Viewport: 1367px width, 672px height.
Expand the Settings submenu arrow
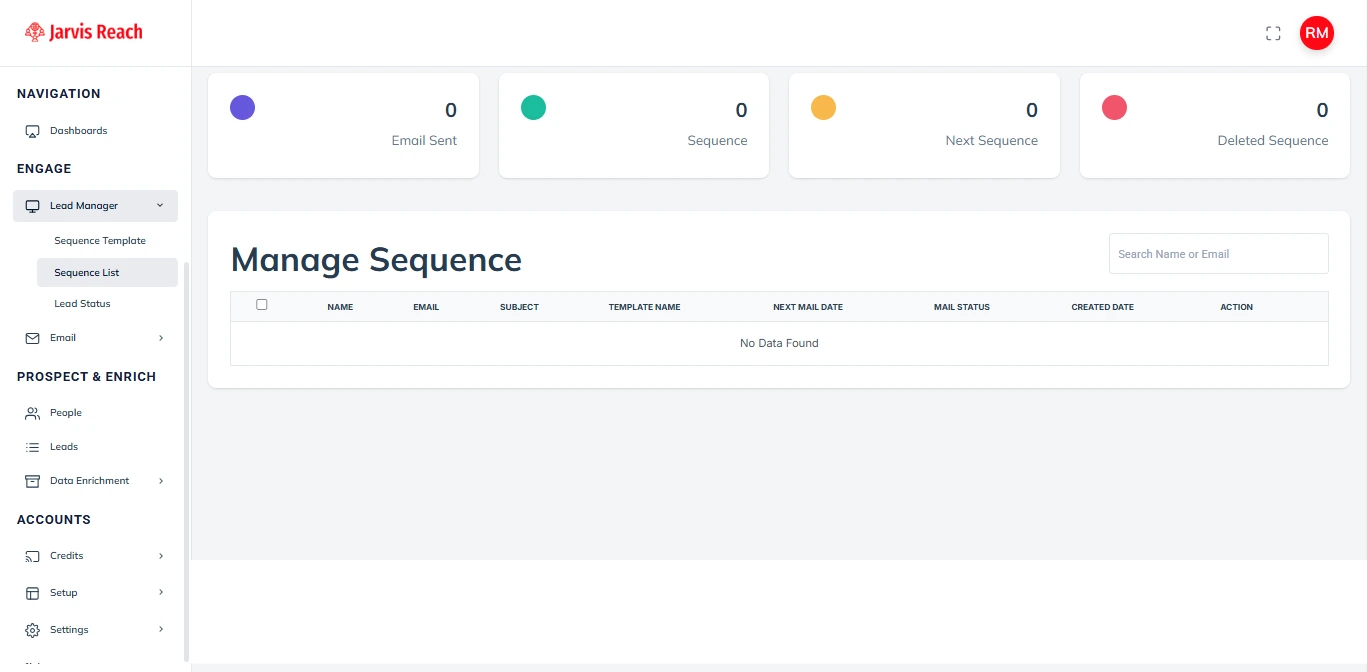[161, 630]
